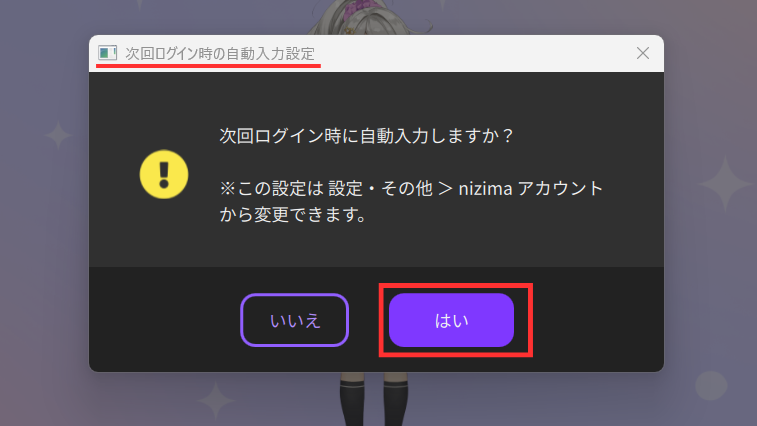This screenshot has height=426, width=757.
Task: Click the > arrow symbol in the note
Action: click(446, 188)
